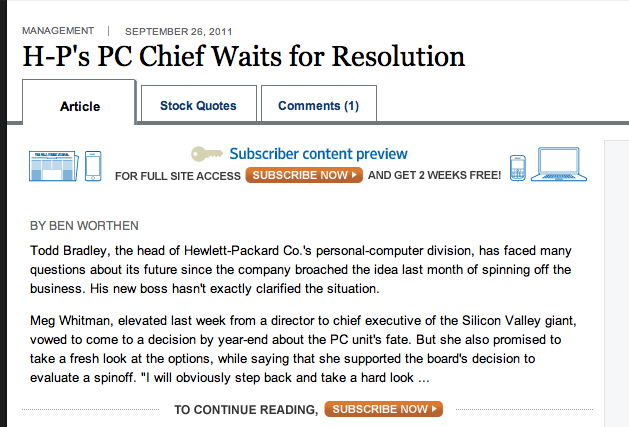
Task: Click the BlackBerry phone icon on right
Action: pyautogui.click(x=517, y=168)
